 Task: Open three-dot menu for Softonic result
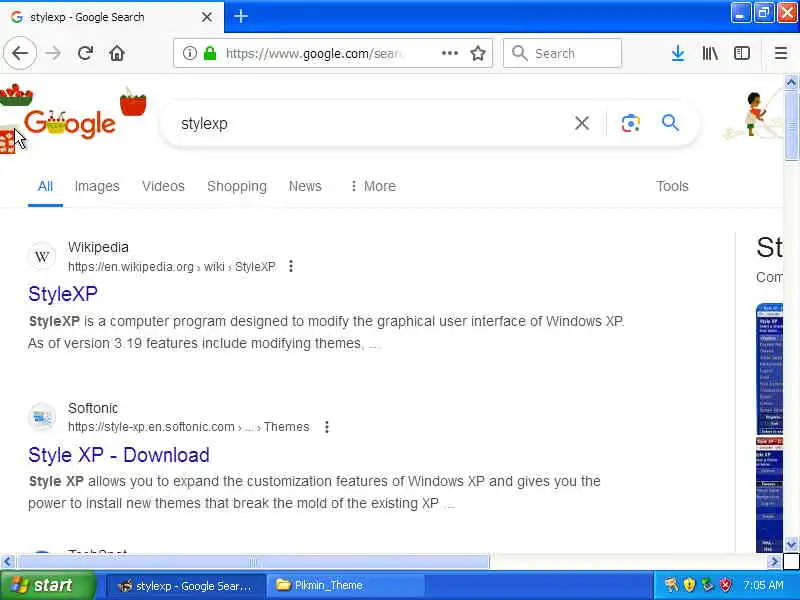[x=327, y=427]
